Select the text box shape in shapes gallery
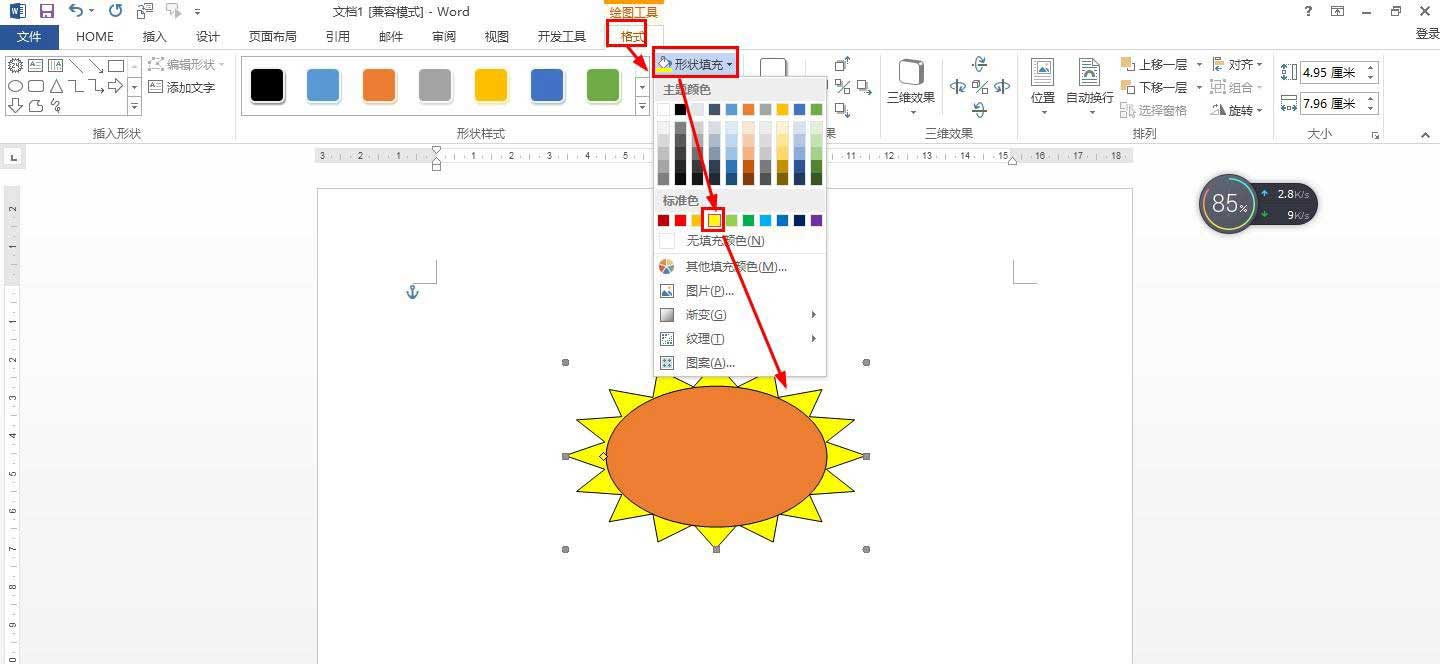 coord(35,66)
